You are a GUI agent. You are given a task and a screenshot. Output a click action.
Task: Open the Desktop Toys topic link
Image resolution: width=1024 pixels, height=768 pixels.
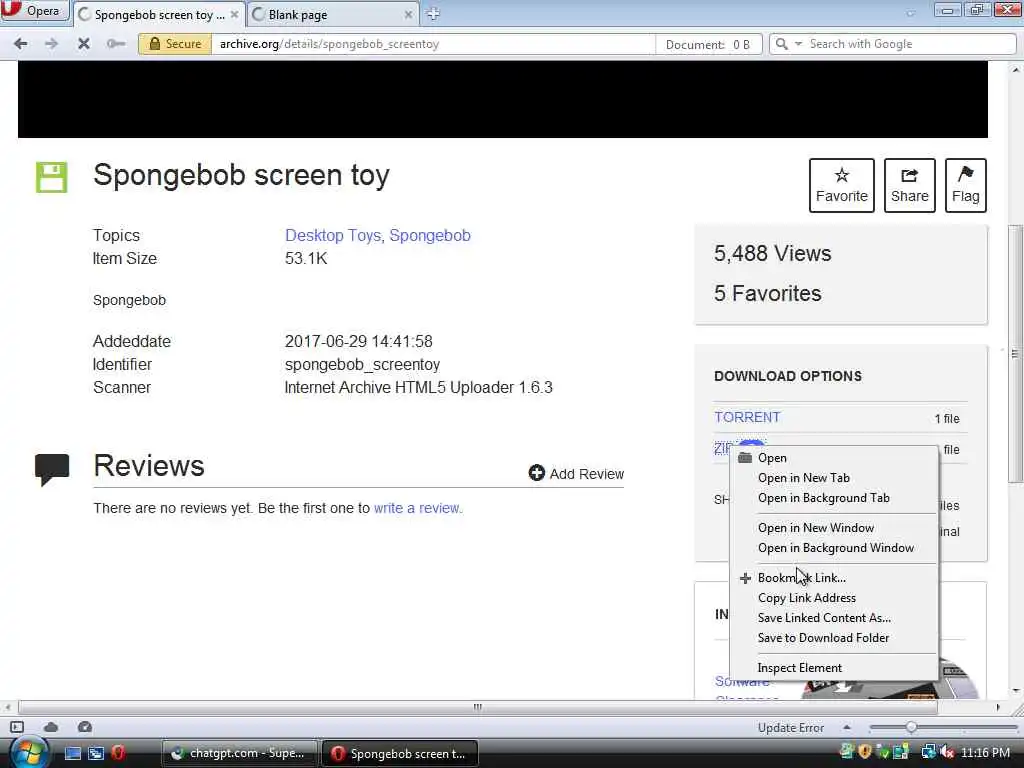coord(332,235)
